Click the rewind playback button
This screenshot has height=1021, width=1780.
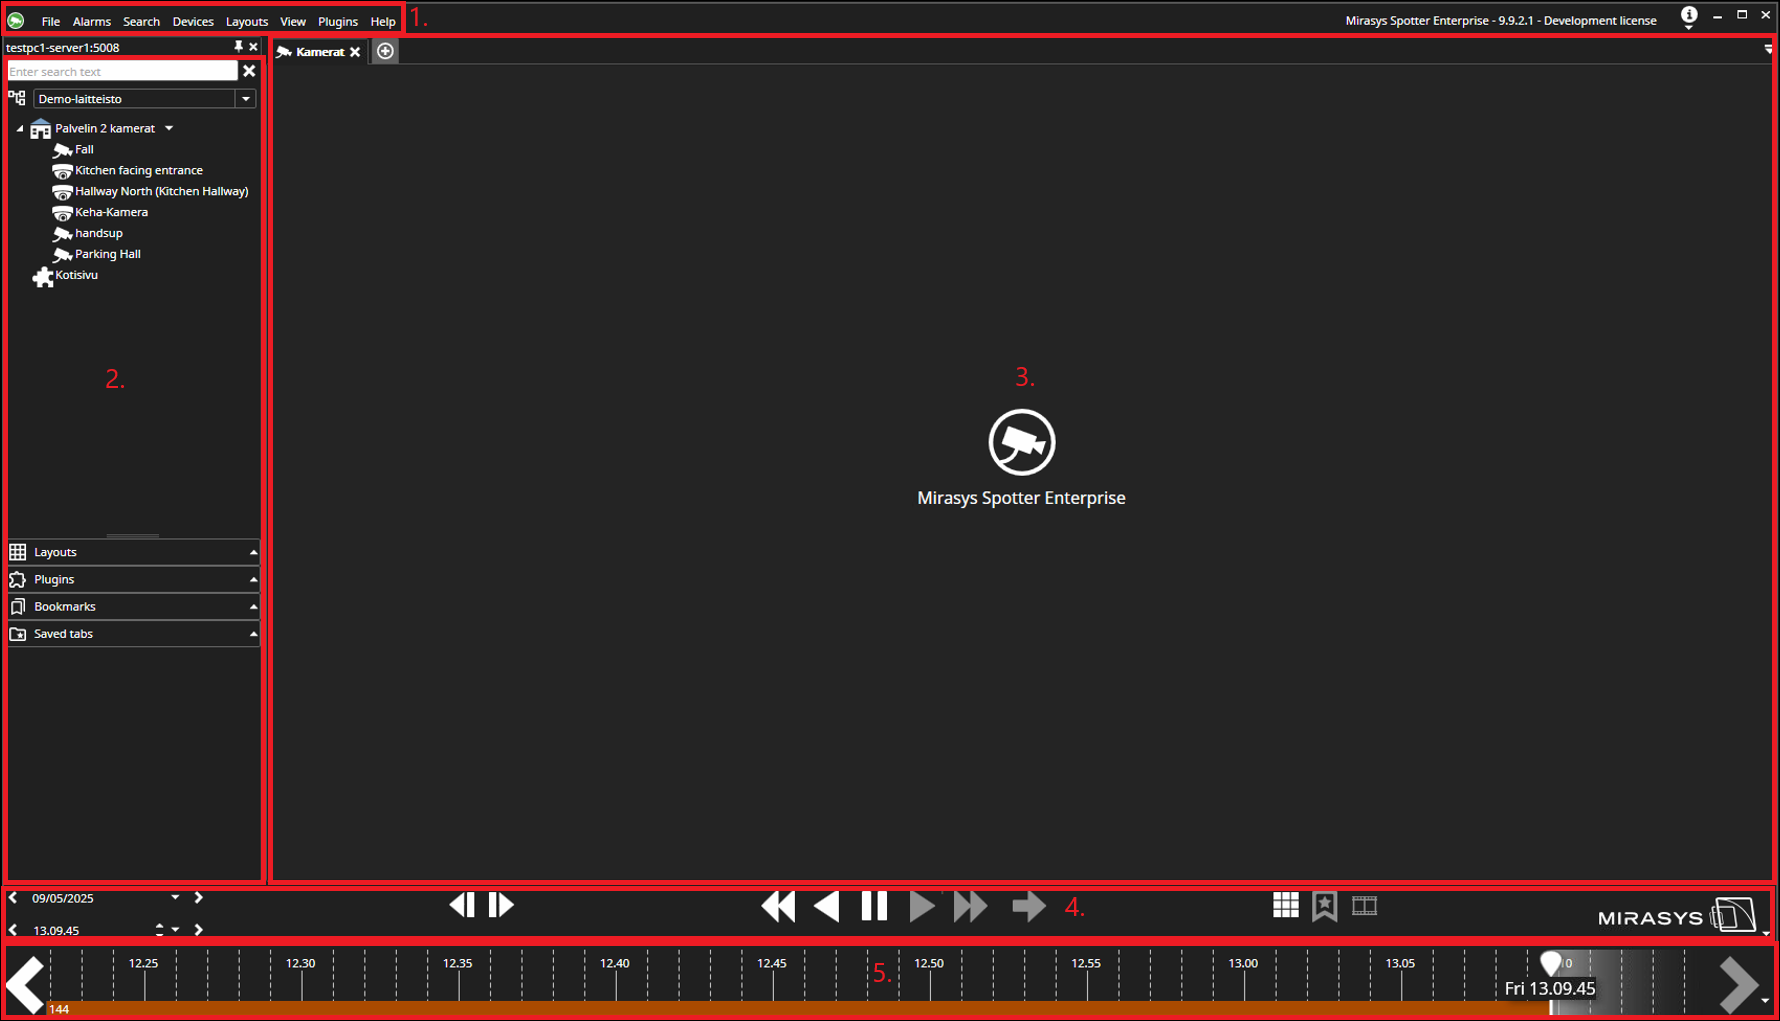click(x=778, y=906)
